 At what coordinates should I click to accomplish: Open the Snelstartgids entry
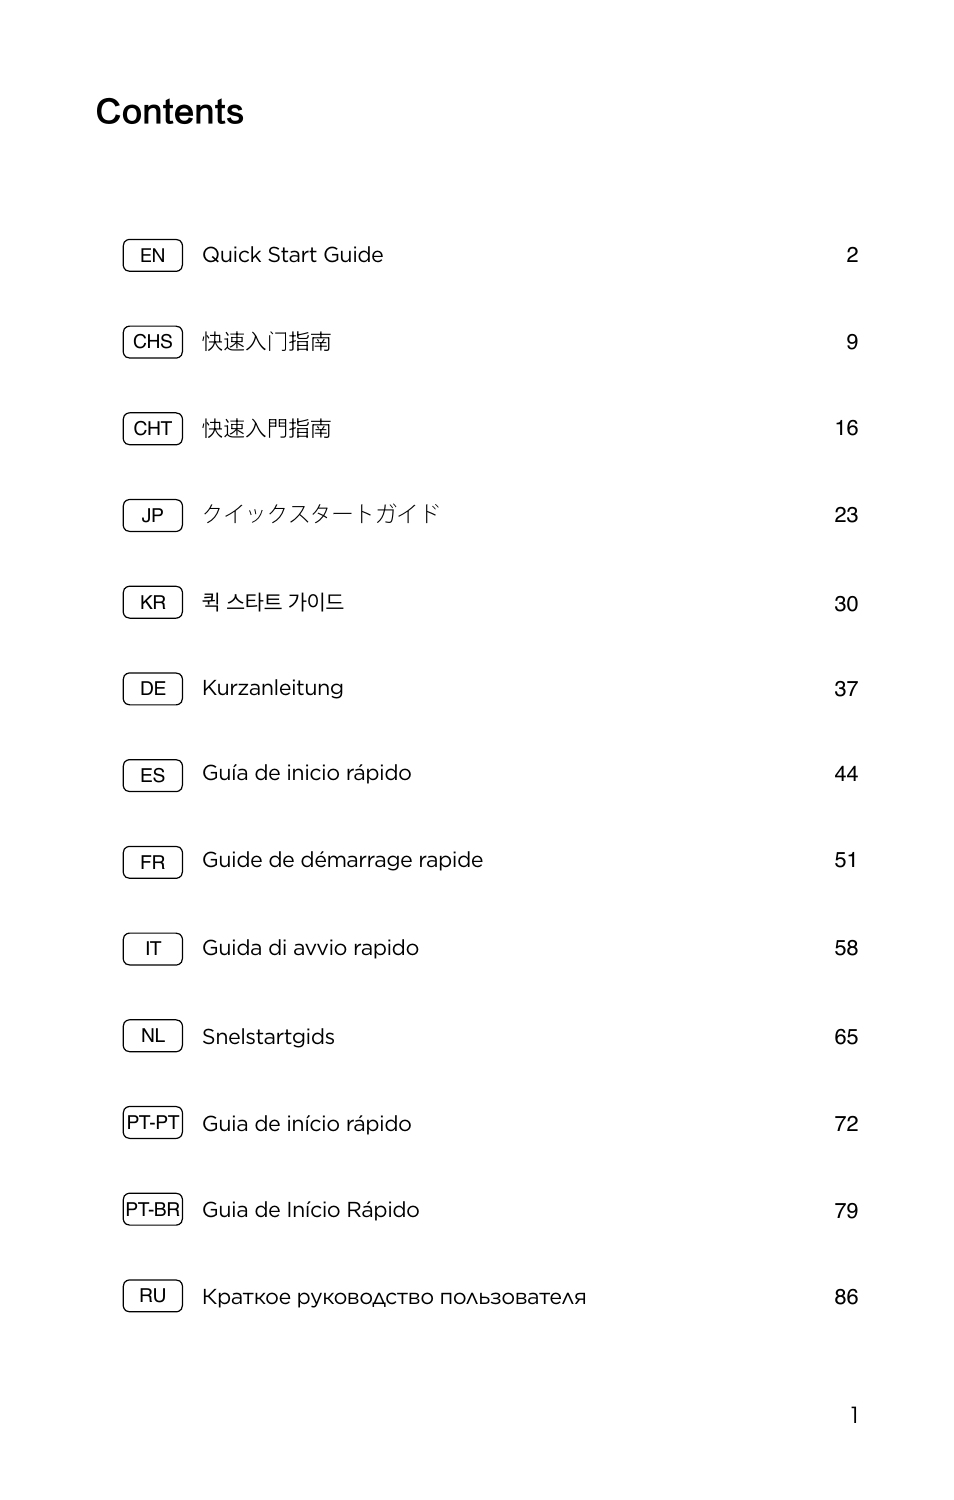(x=269, y=1037)
